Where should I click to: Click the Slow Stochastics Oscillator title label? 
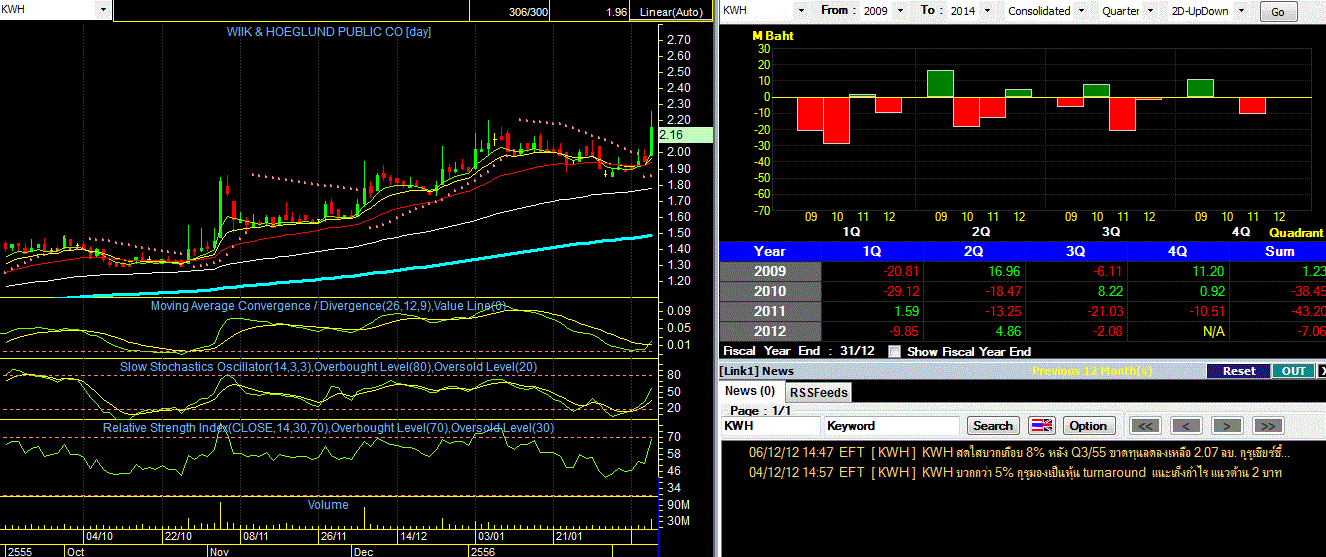point(329,367)
